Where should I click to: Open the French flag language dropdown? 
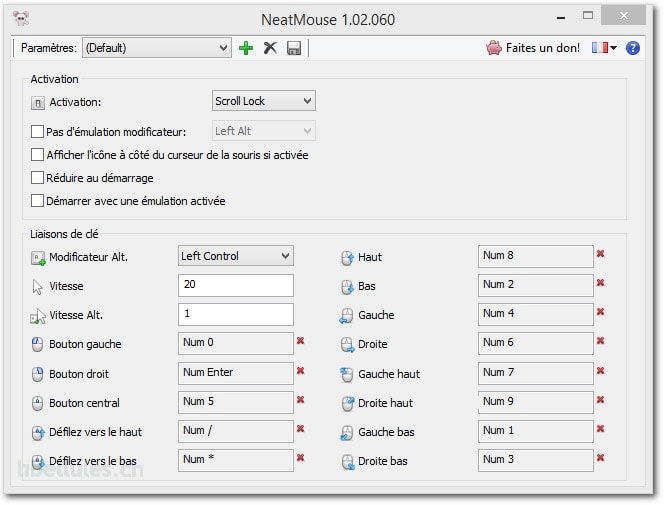pos(604,48)
